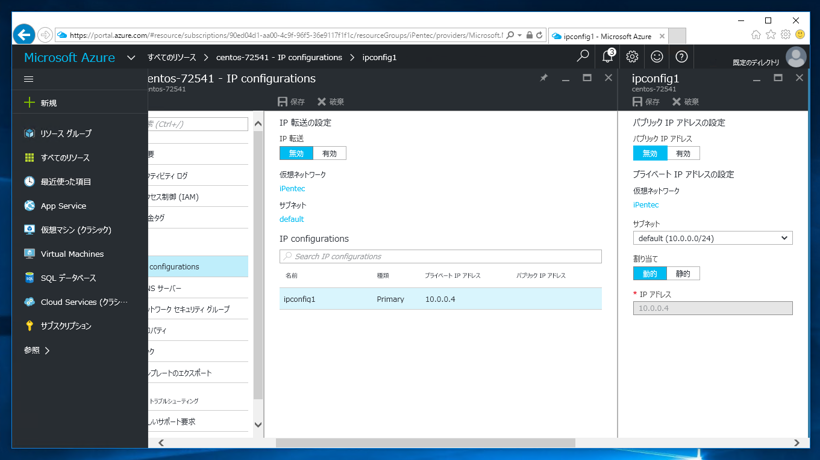The width and height of the screenshot is (820, 460).
Task: Open the default subnet link
Action: (x=291, y=219)
